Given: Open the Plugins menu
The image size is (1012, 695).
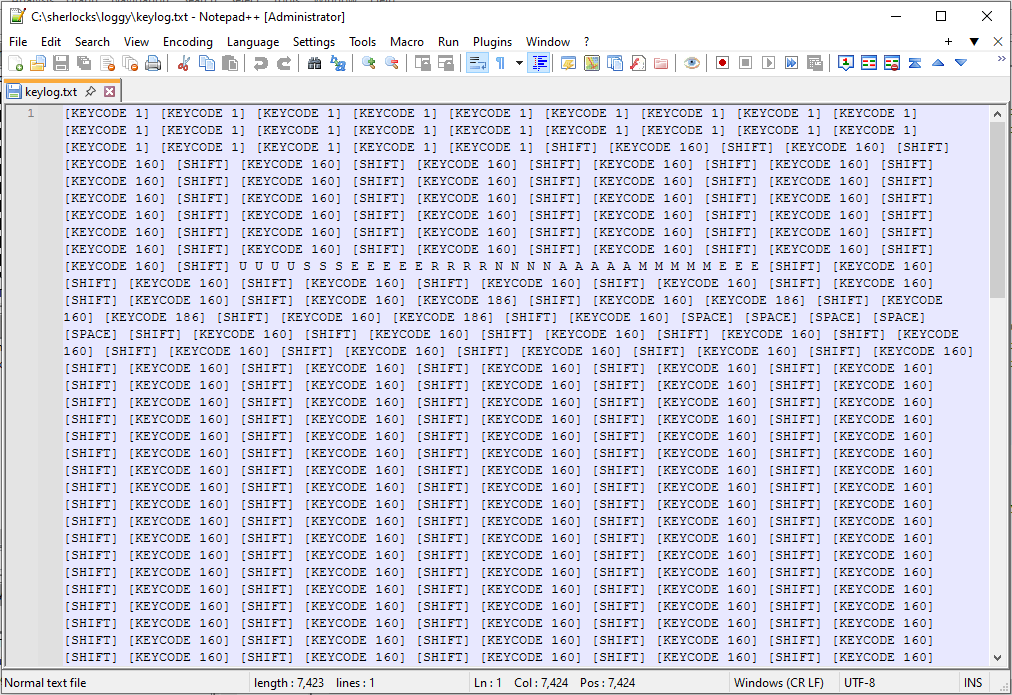Looking at the screenshot, I should pyautogui.click(x=492, y=42).
